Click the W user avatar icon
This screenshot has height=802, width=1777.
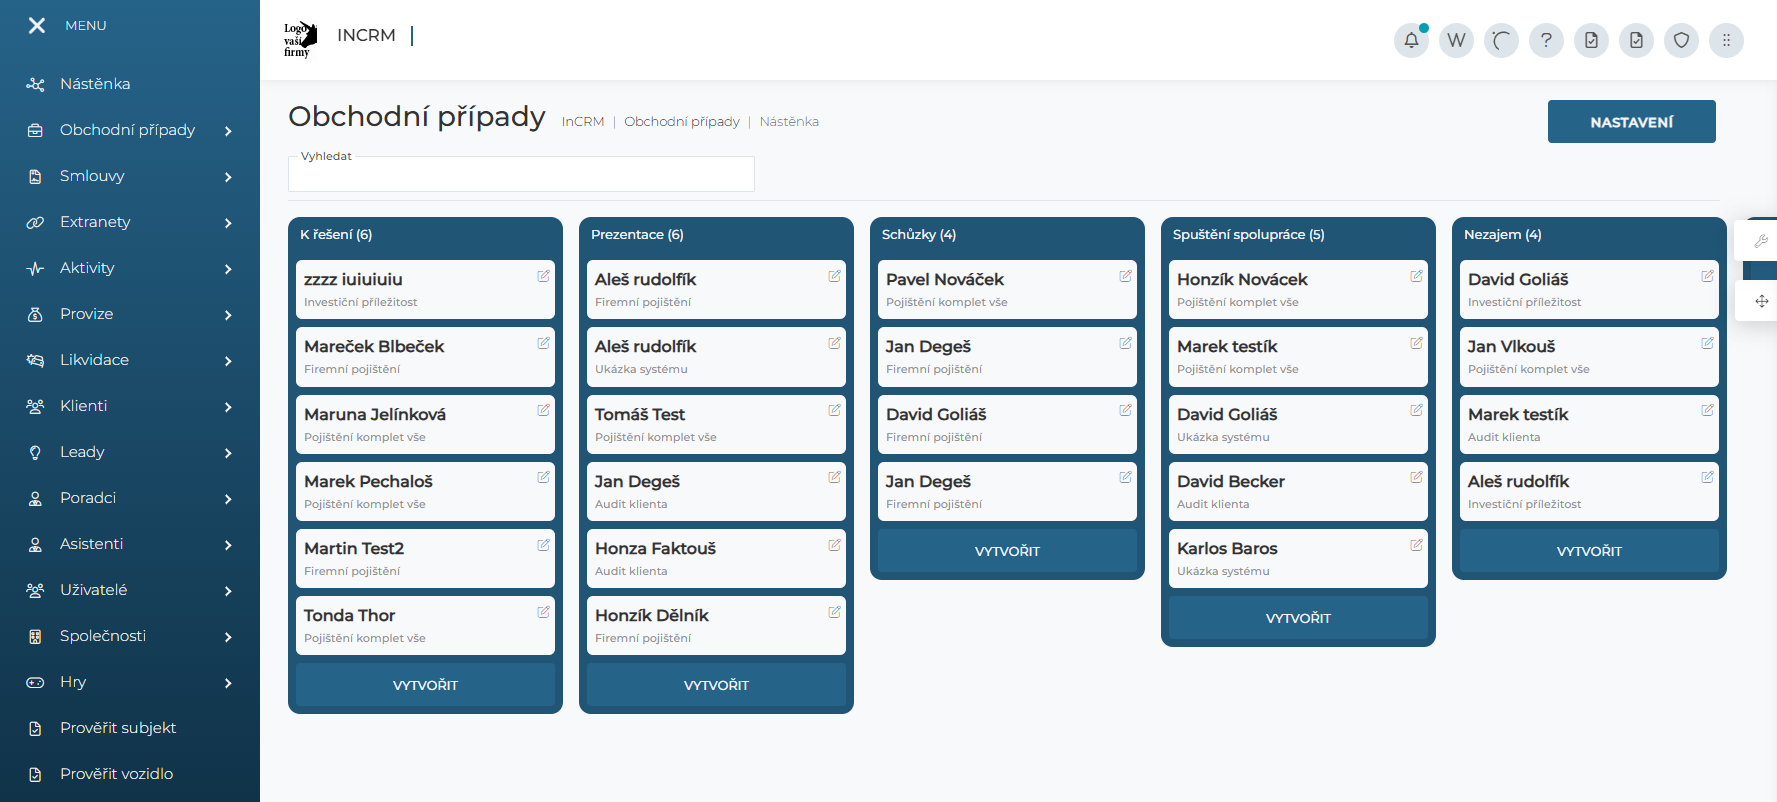1456,40
